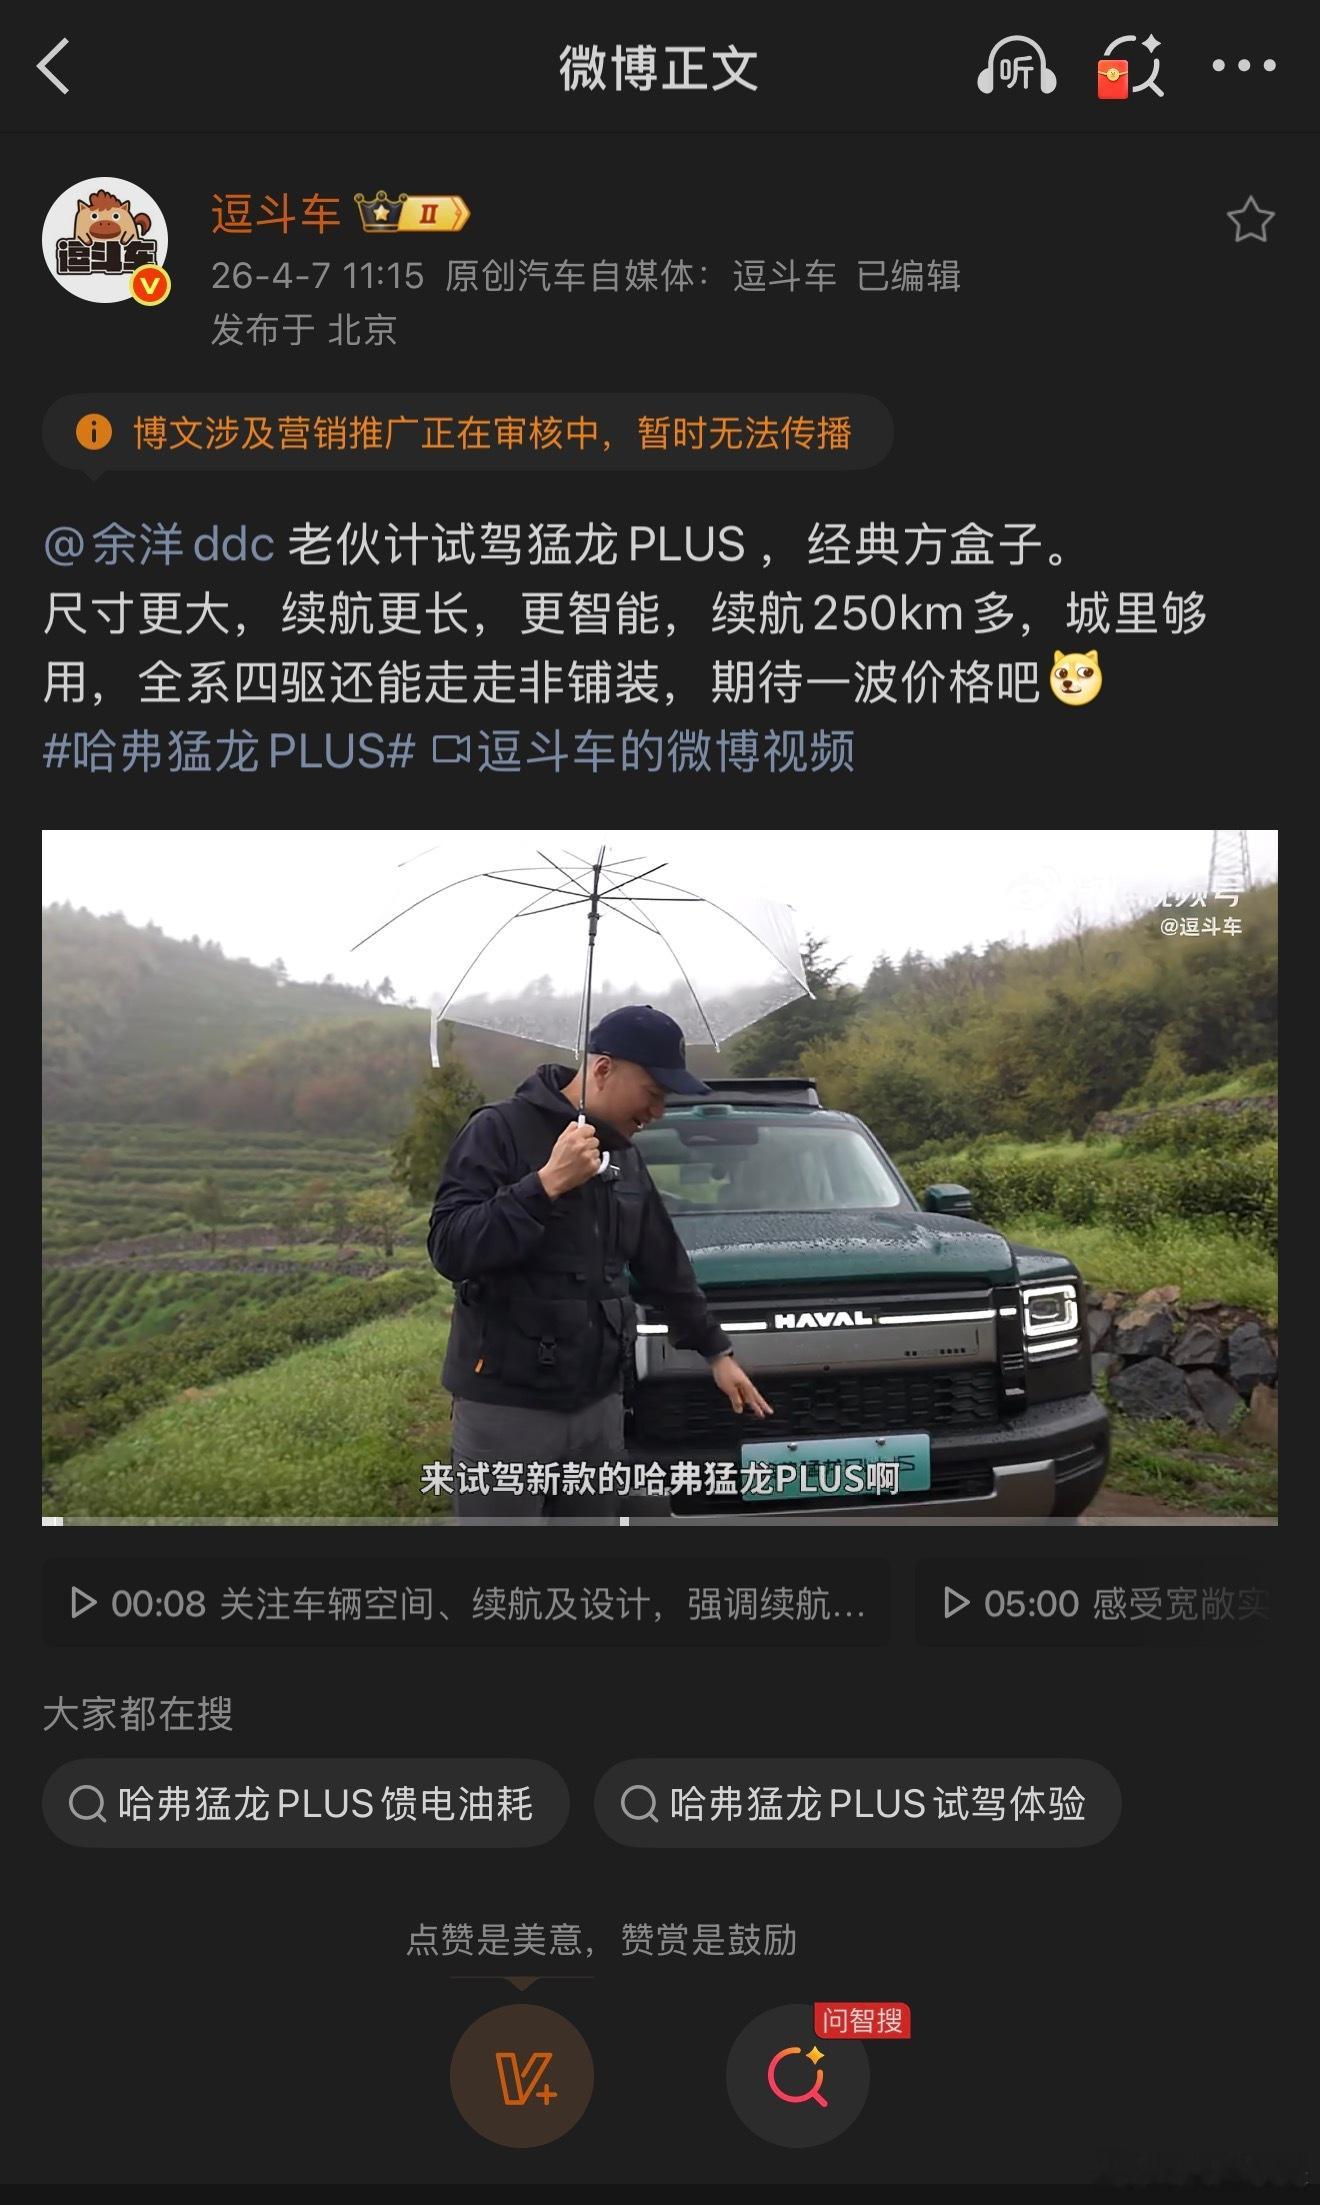The height and width of the screenshot is (2205, 1320).
Task: Open 逗斗车的微博视频 link
Action: (x=644, y=751)
